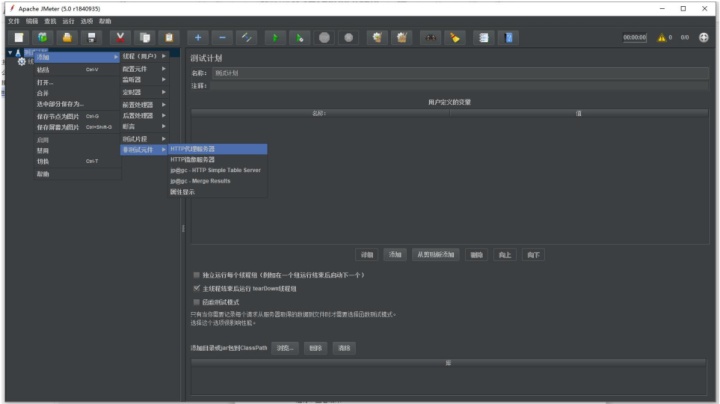Select HTTP镜像服务器 menu entry
The image size is (720, 404).
[218, 160]
